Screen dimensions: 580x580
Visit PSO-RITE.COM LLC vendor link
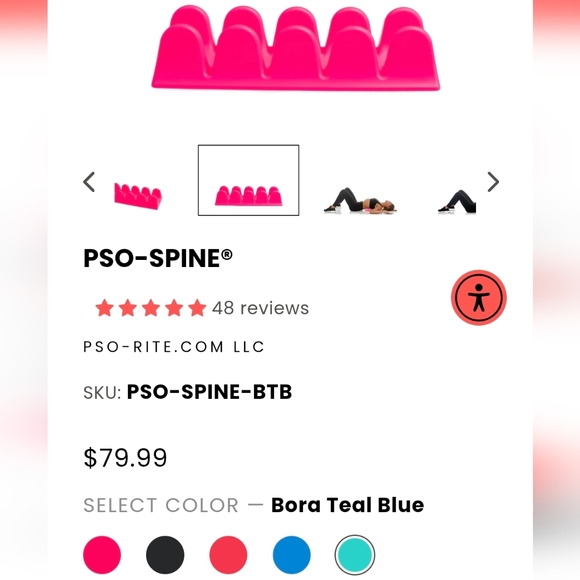173,347
